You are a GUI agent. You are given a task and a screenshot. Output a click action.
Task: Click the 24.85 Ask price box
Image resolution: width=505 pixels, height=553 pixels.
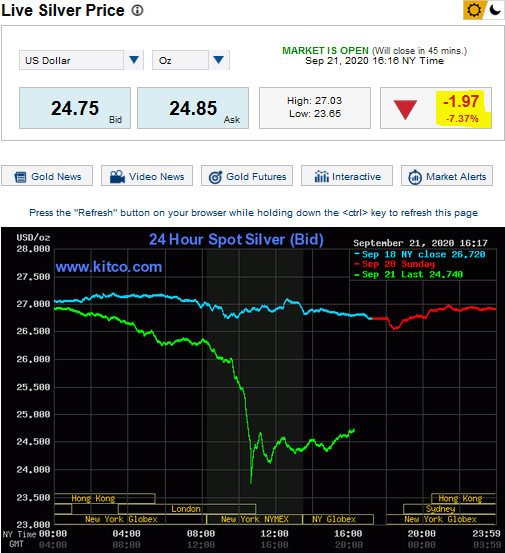193,108
